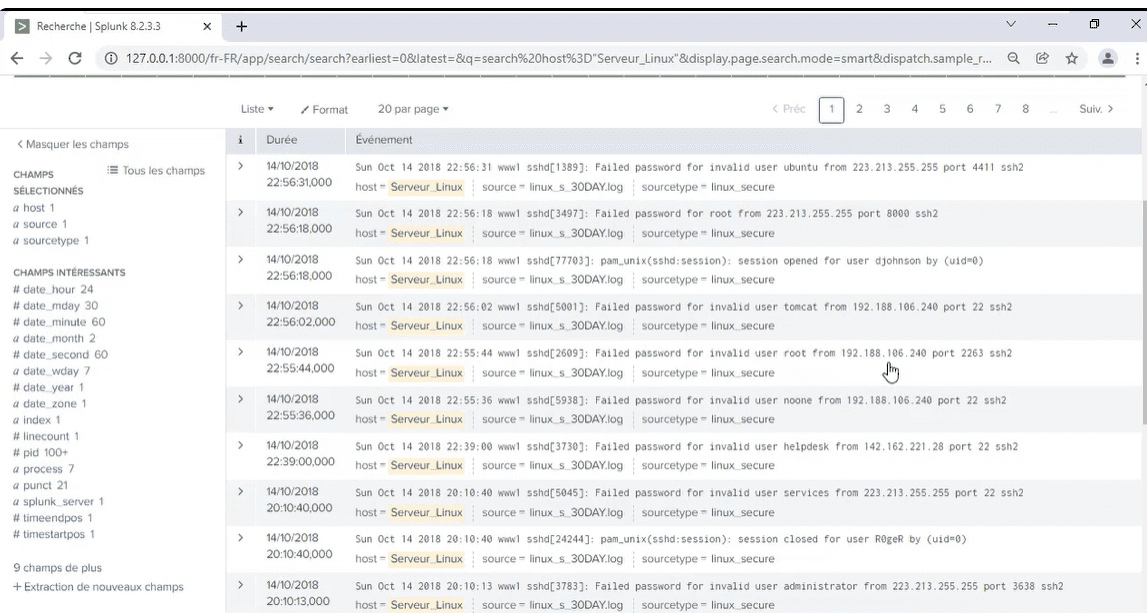Click the Suiv. next page link
This screenshot has width=1147, height=613.
click(1096, 109)
